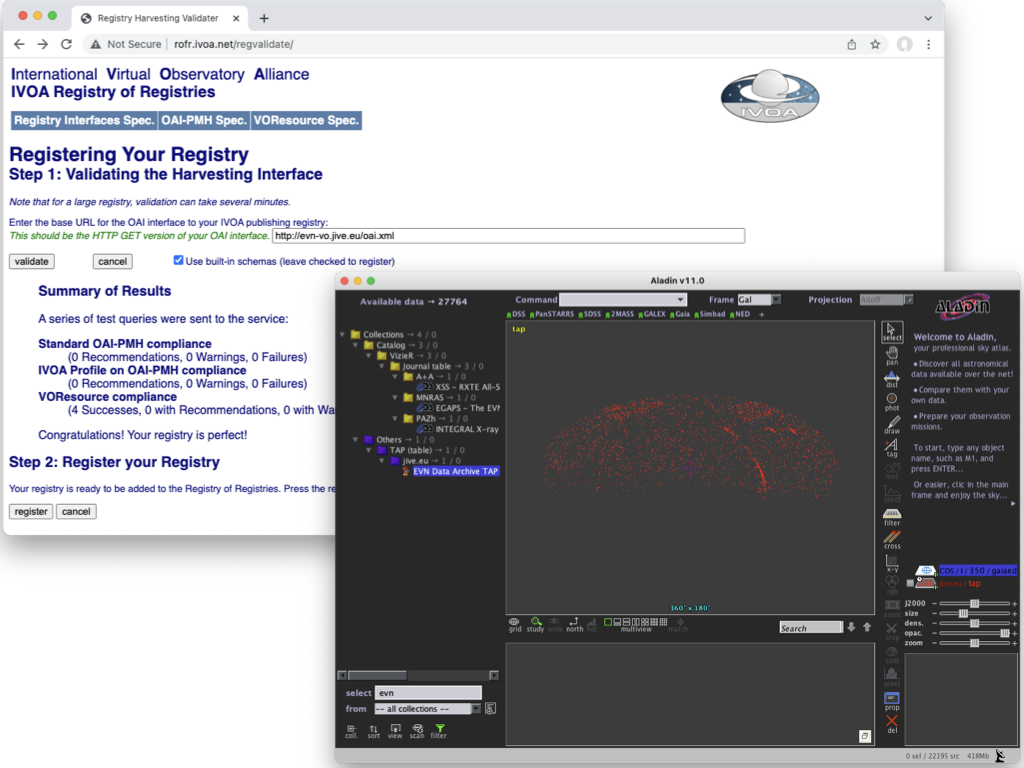
Task: Click the green funnel filter icon below the tree
Action: (439, 731)
